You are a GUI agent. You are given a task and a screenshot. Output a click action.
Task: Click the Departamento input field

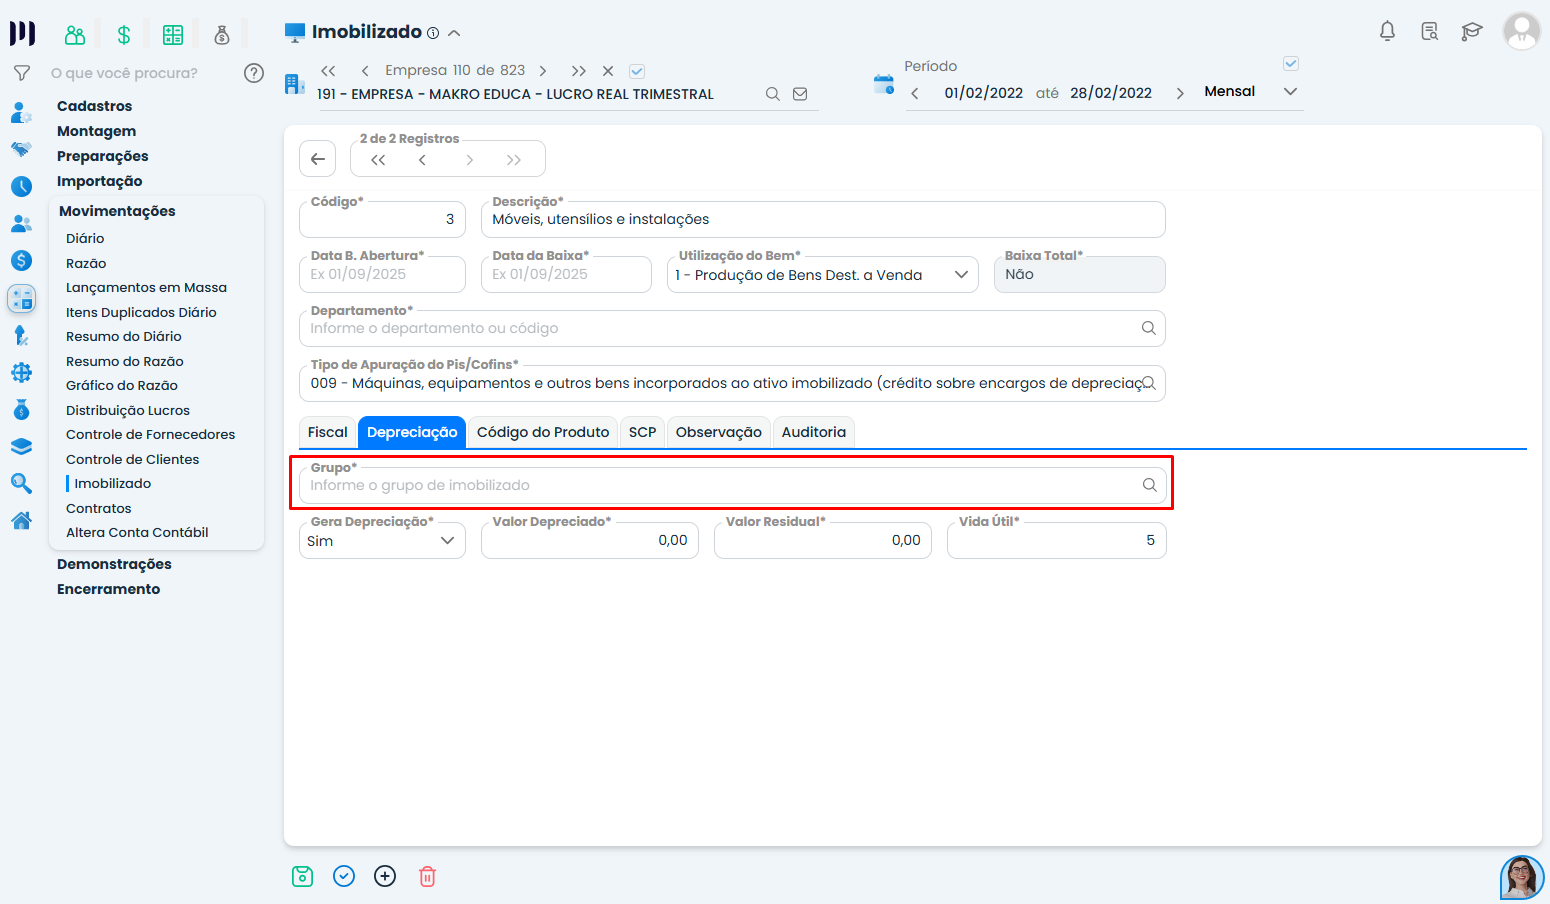(x=720, y=329)
